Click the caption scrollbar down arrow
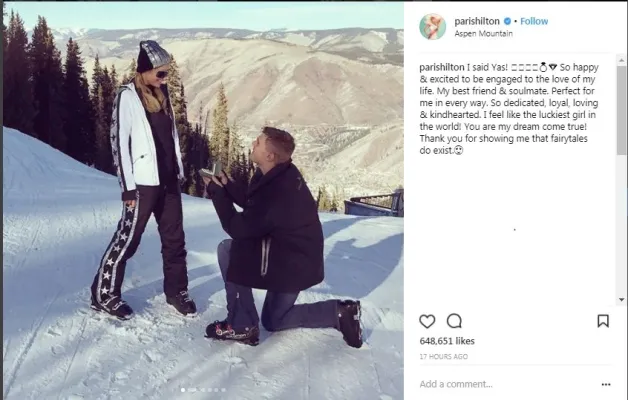This screenshot has width=628, height=400. pyautogui.click(x=621, y=299)
